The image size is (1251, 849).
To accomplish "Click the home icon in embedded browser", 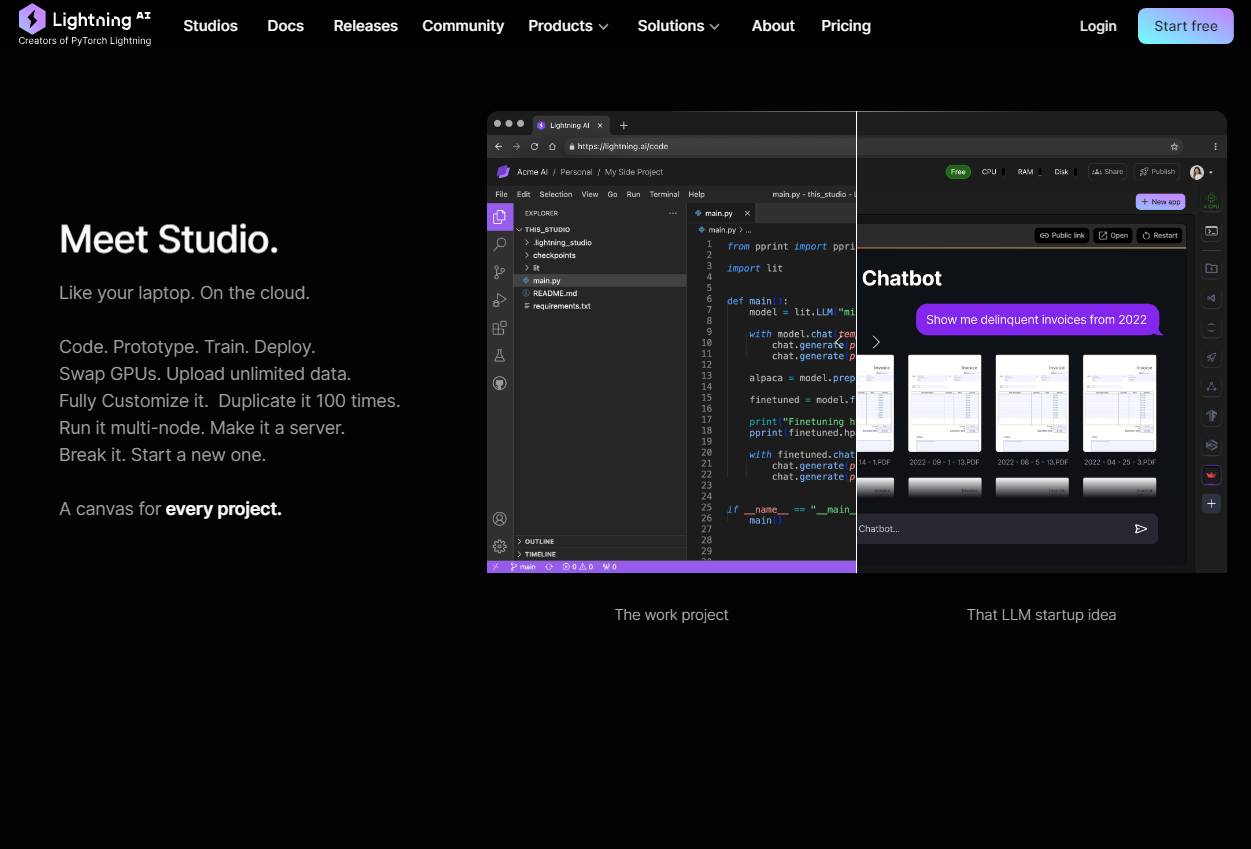I will coord(552,146).
